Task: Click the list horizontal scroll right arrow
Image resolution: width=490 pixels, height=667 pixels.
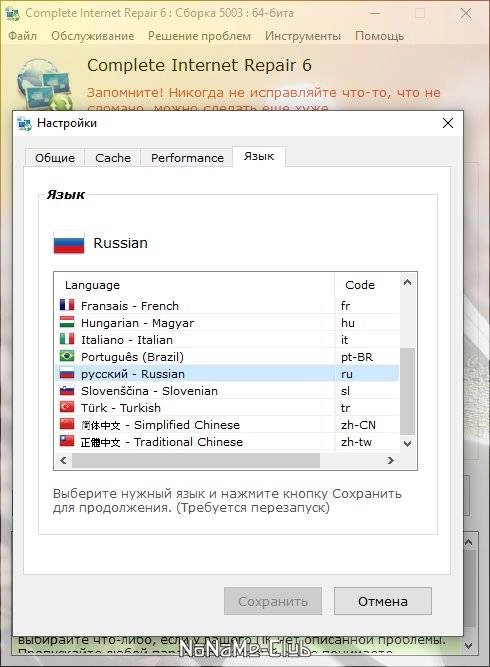Action: (390, 460)
